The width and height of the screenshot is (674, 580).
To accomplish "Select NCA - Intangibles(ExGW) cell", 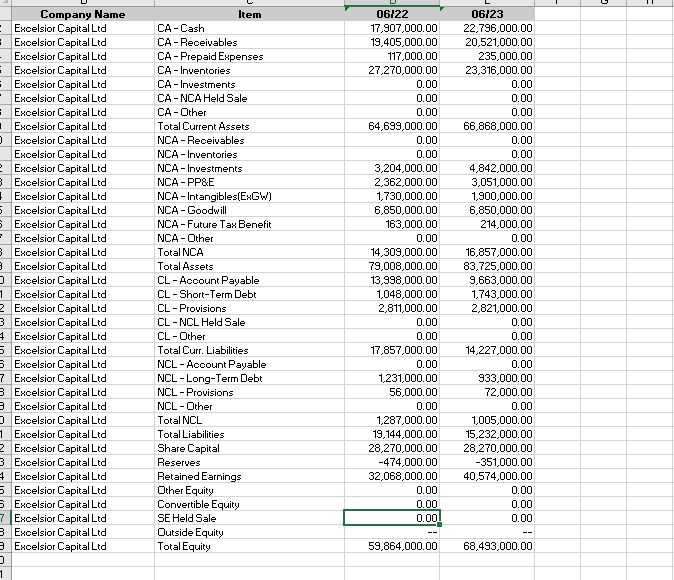I will tap(249, 196).
